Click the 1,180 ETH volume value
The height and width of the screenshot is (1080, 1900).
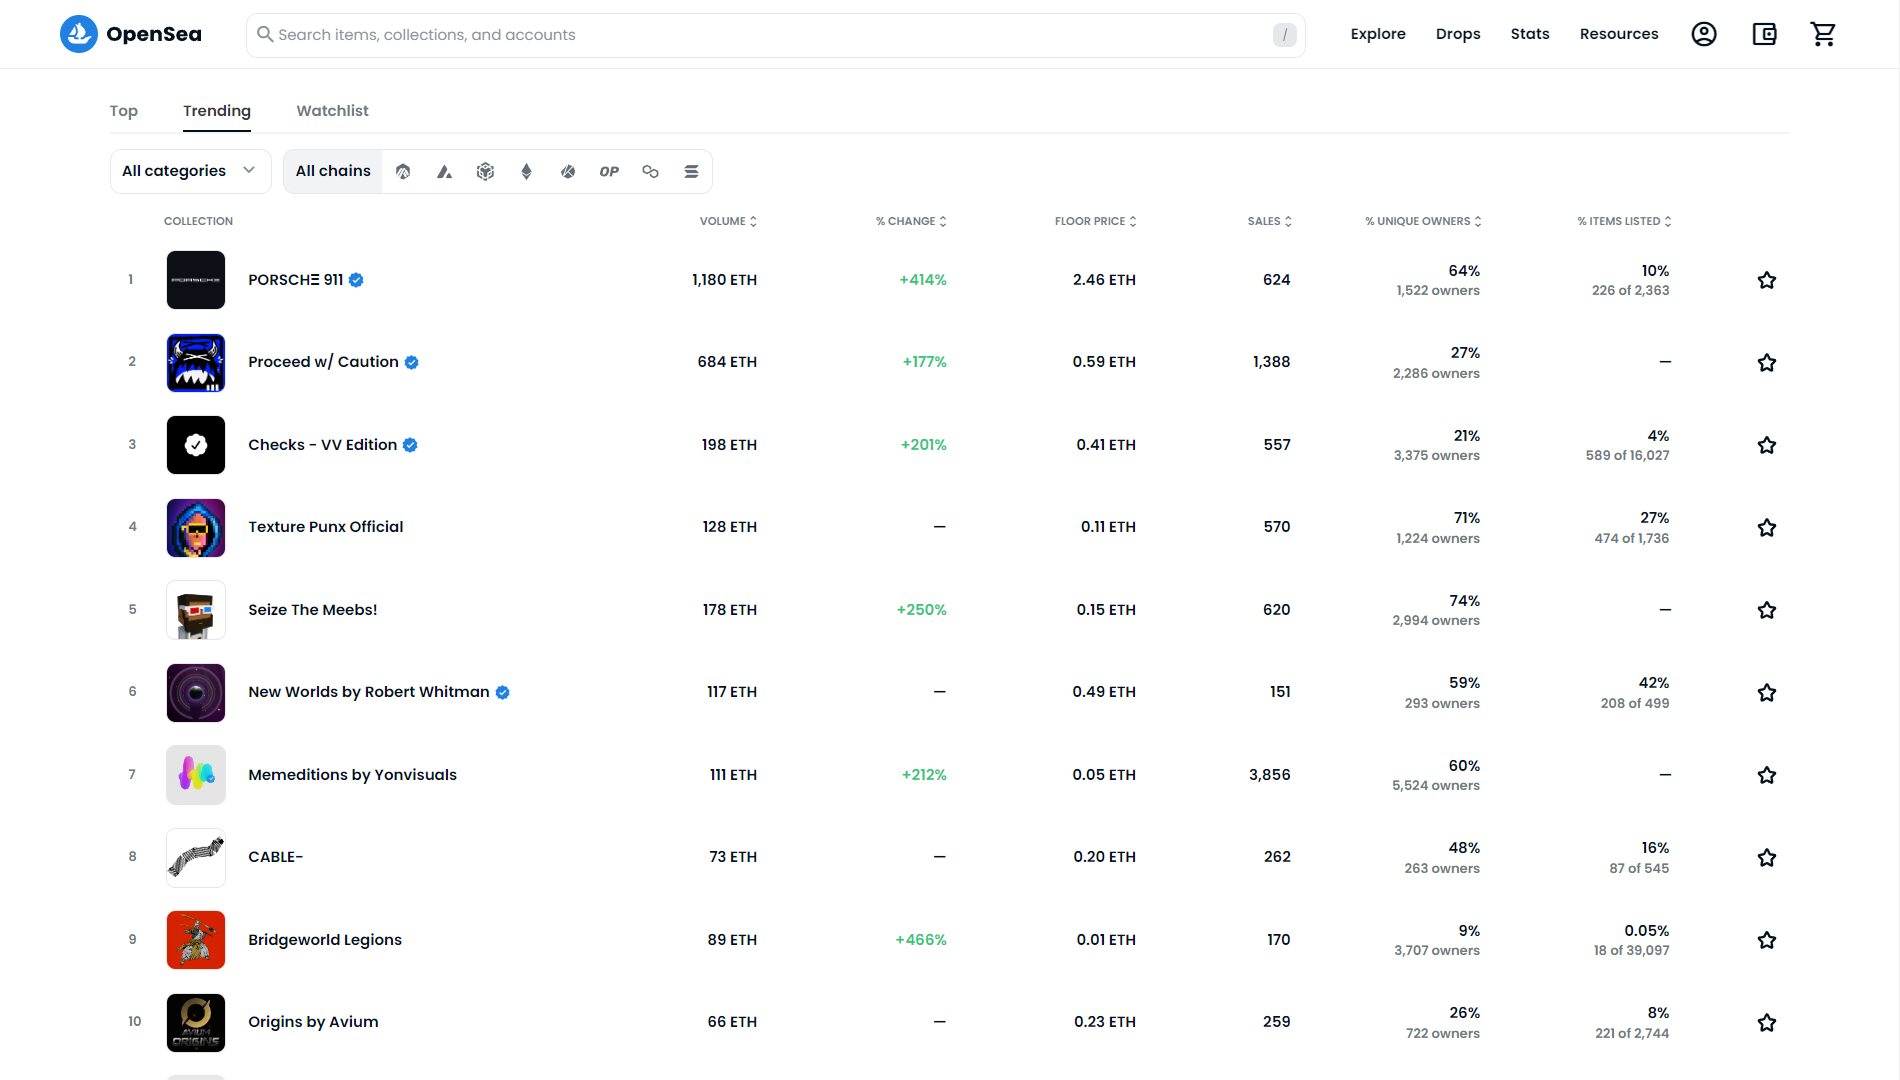pyautogui.click(x=724, y=280)
